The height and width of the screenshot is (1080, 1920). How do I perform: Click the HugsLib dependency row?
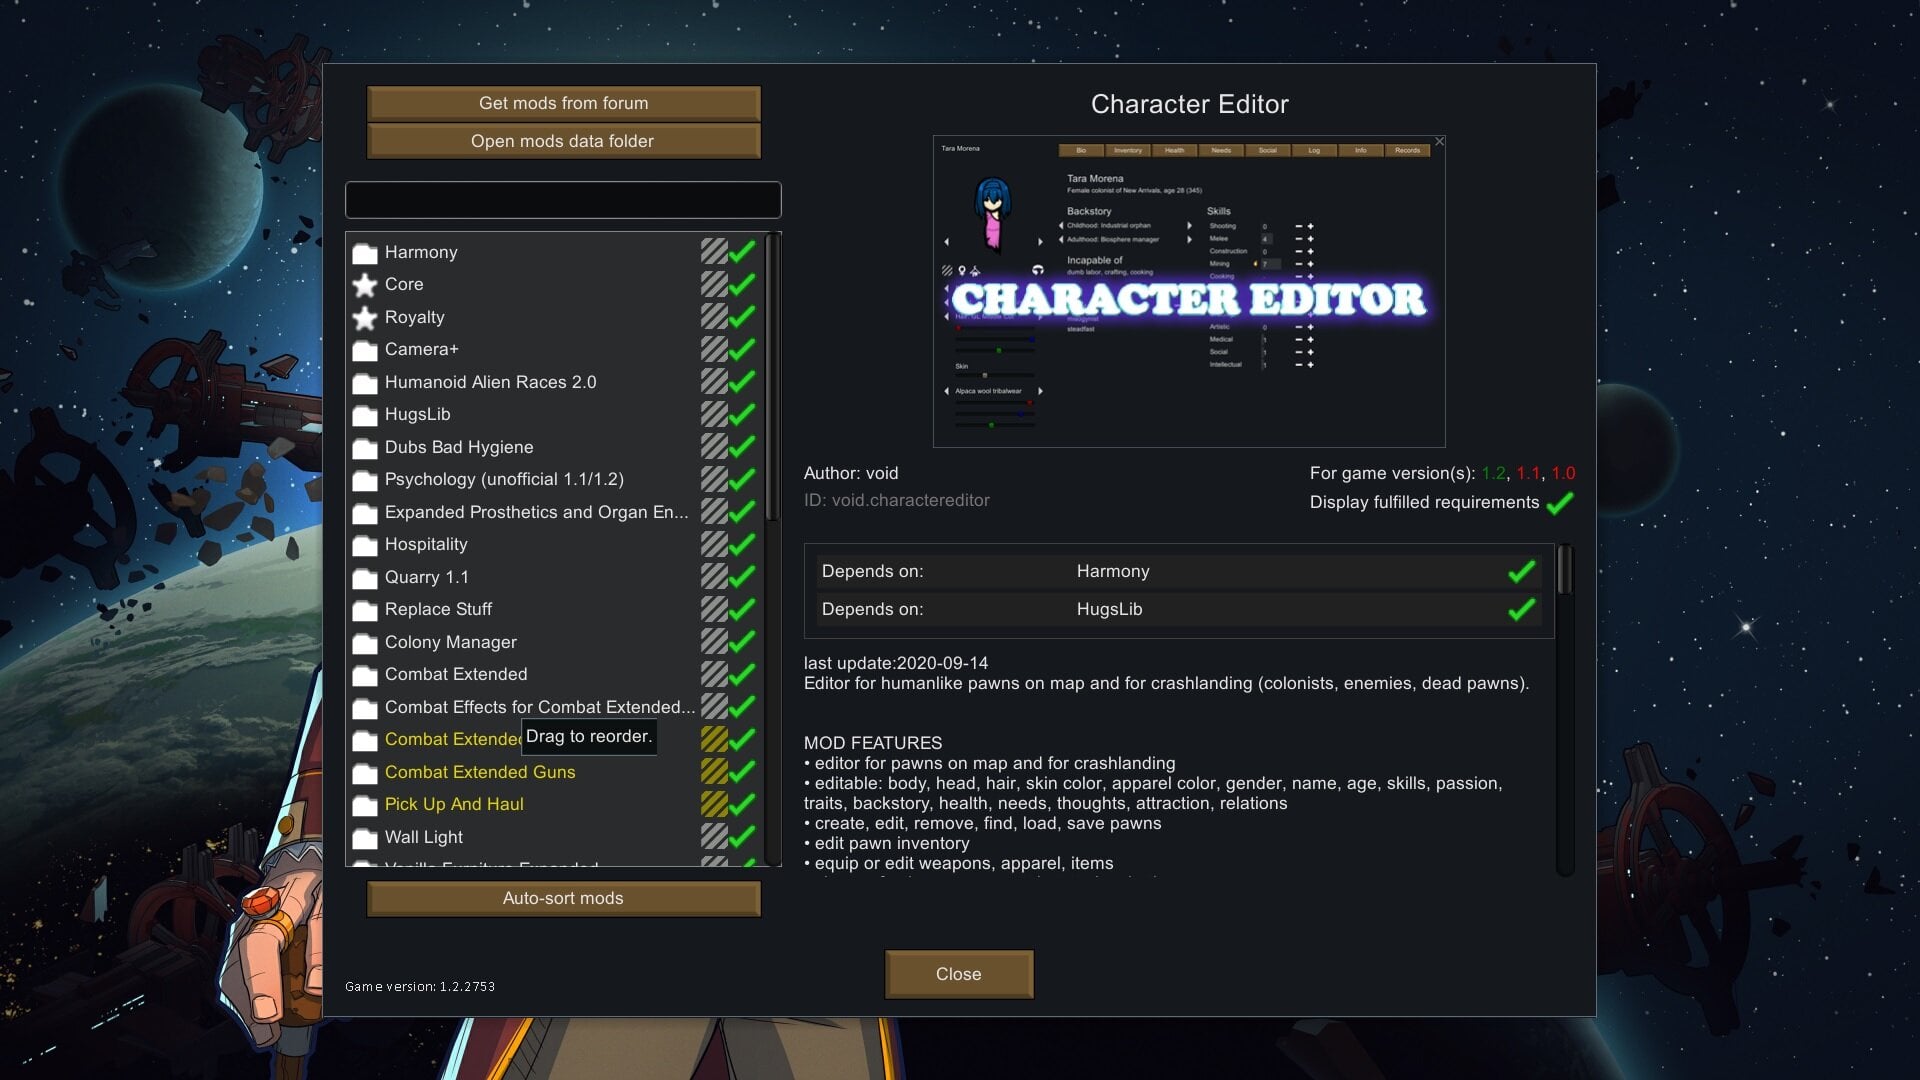1179,609
